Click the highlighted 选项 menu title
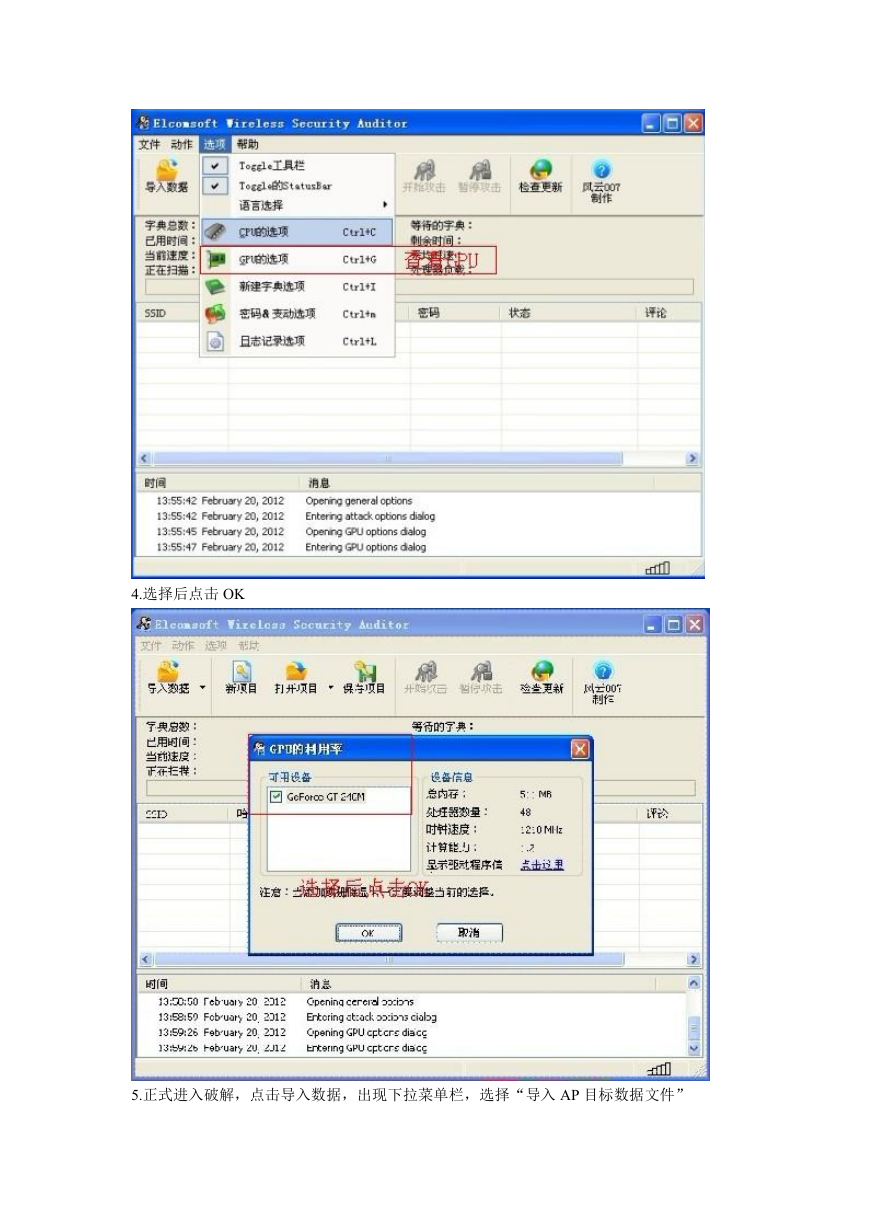Screen dimensions: 869x1228 [x=214, y=144]
